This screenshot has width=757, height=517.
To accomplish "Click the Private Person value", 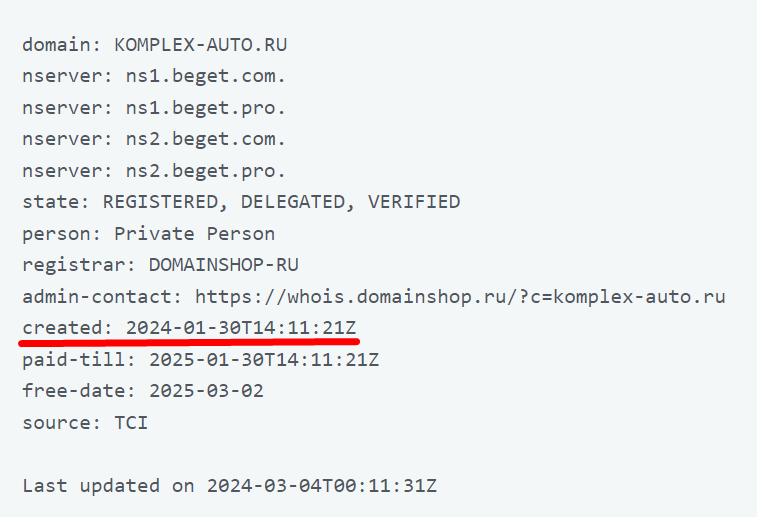I will coord(194,234).
